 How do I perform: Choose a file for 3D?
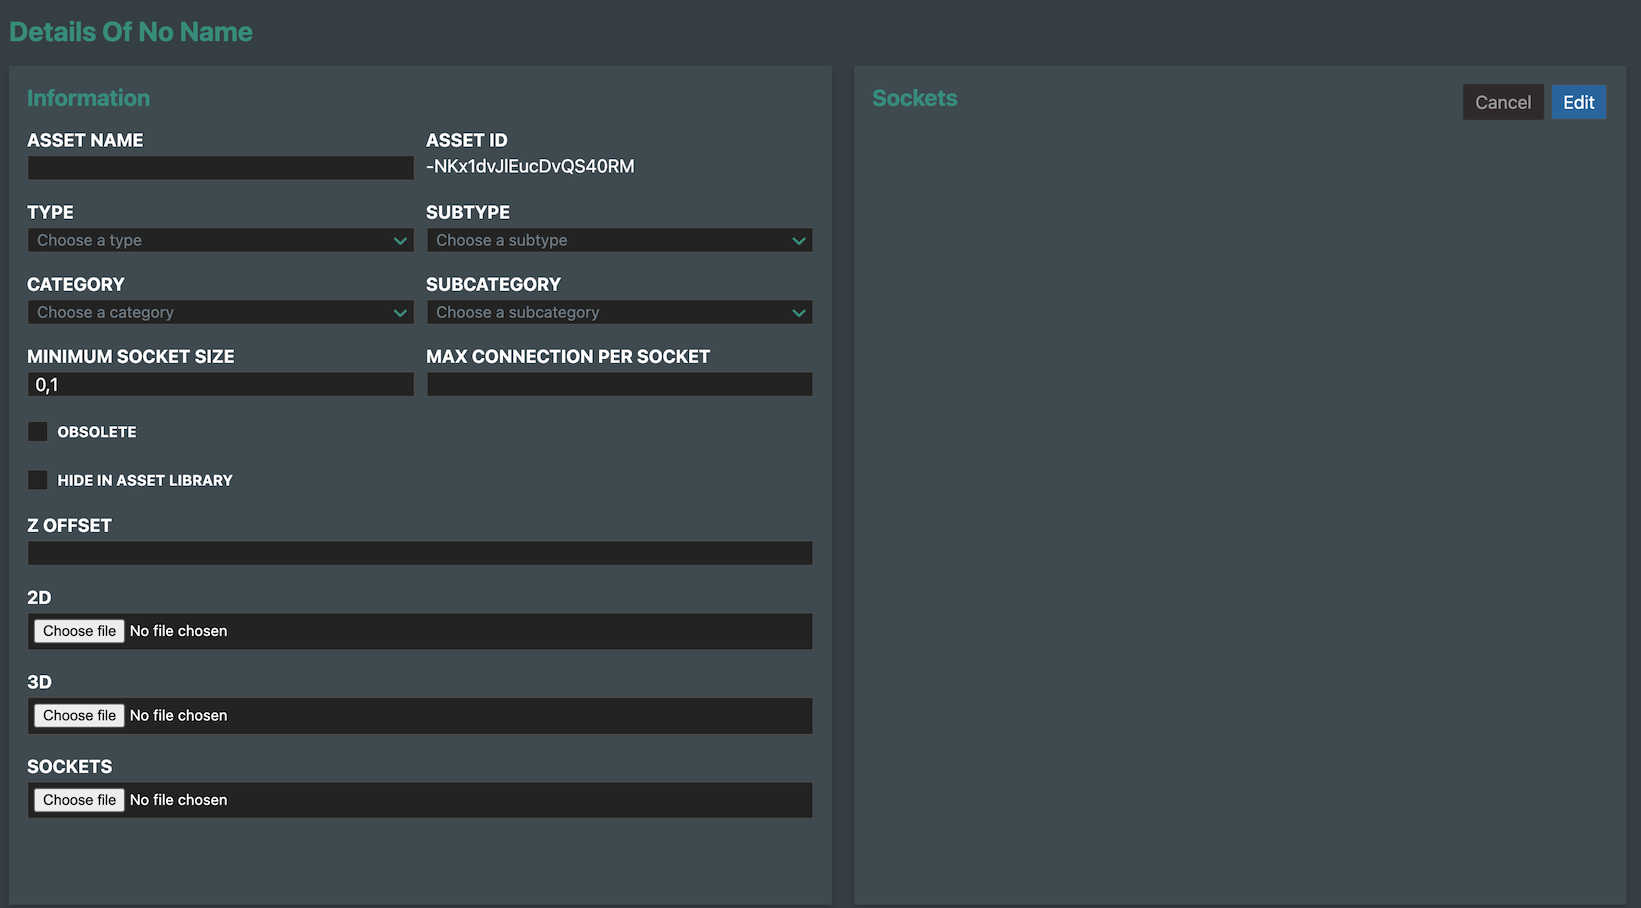click(79, 716)
